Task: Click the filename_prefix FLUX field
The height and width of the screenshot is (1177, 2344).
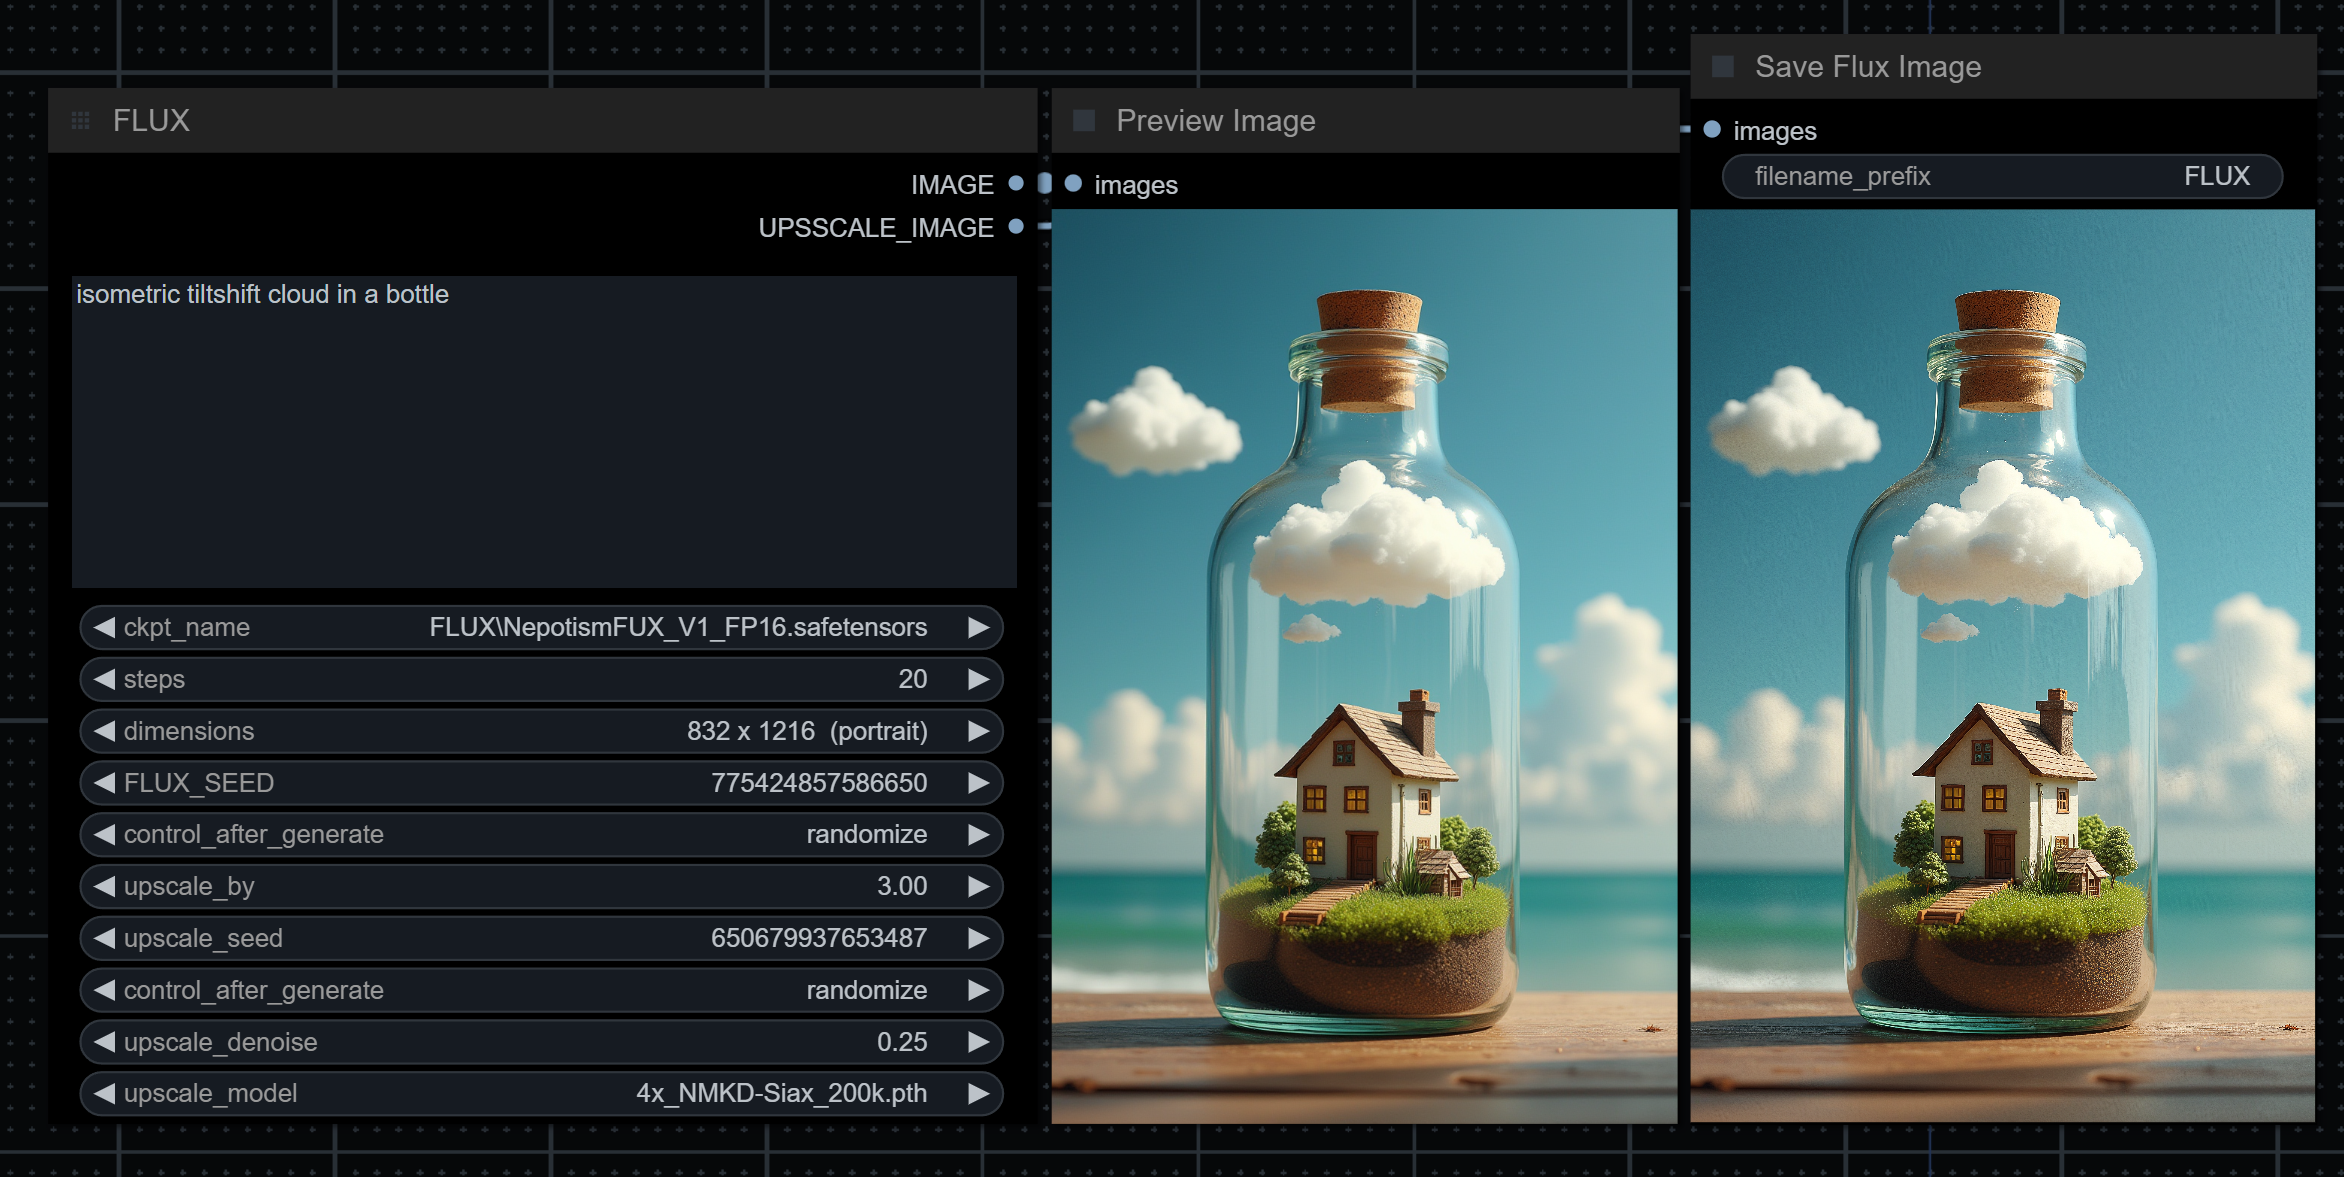Action: point(2002,177)
